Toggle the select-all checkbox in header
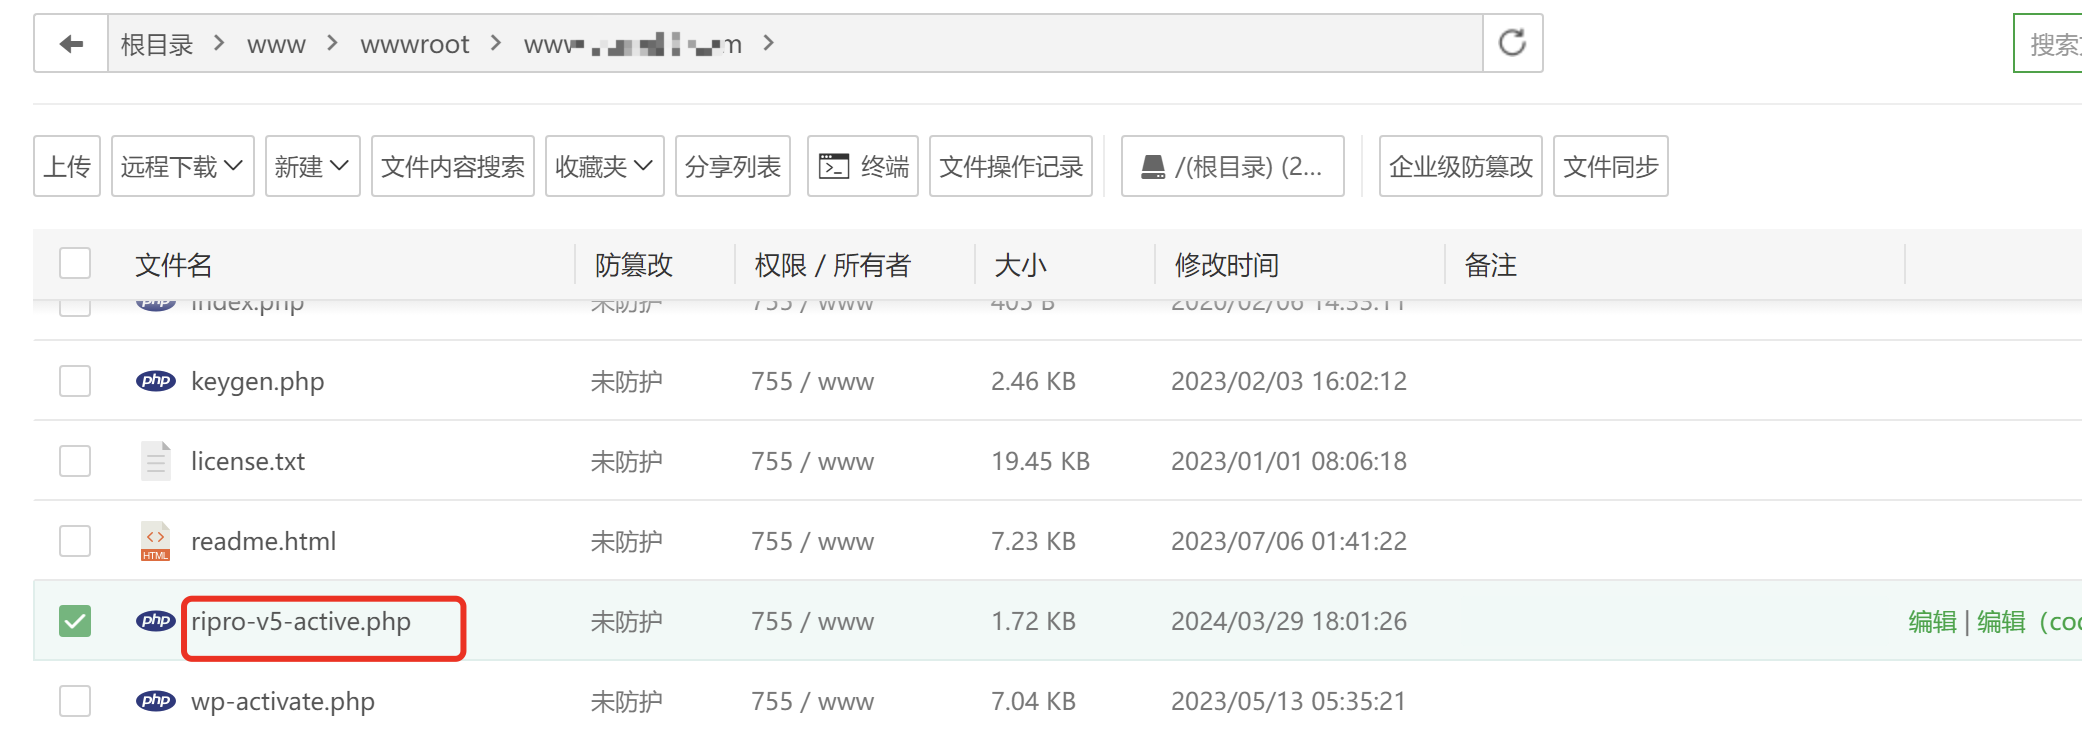Image resolution: width=2082 pixels, height=736 pixels. [75, 263]
